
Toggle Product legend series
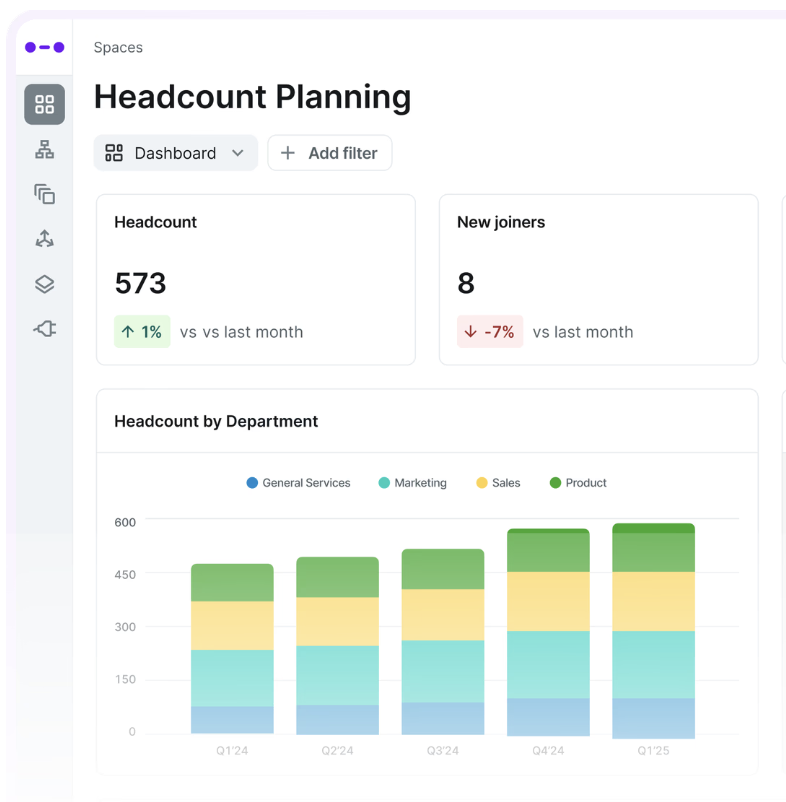click(578, 483)
